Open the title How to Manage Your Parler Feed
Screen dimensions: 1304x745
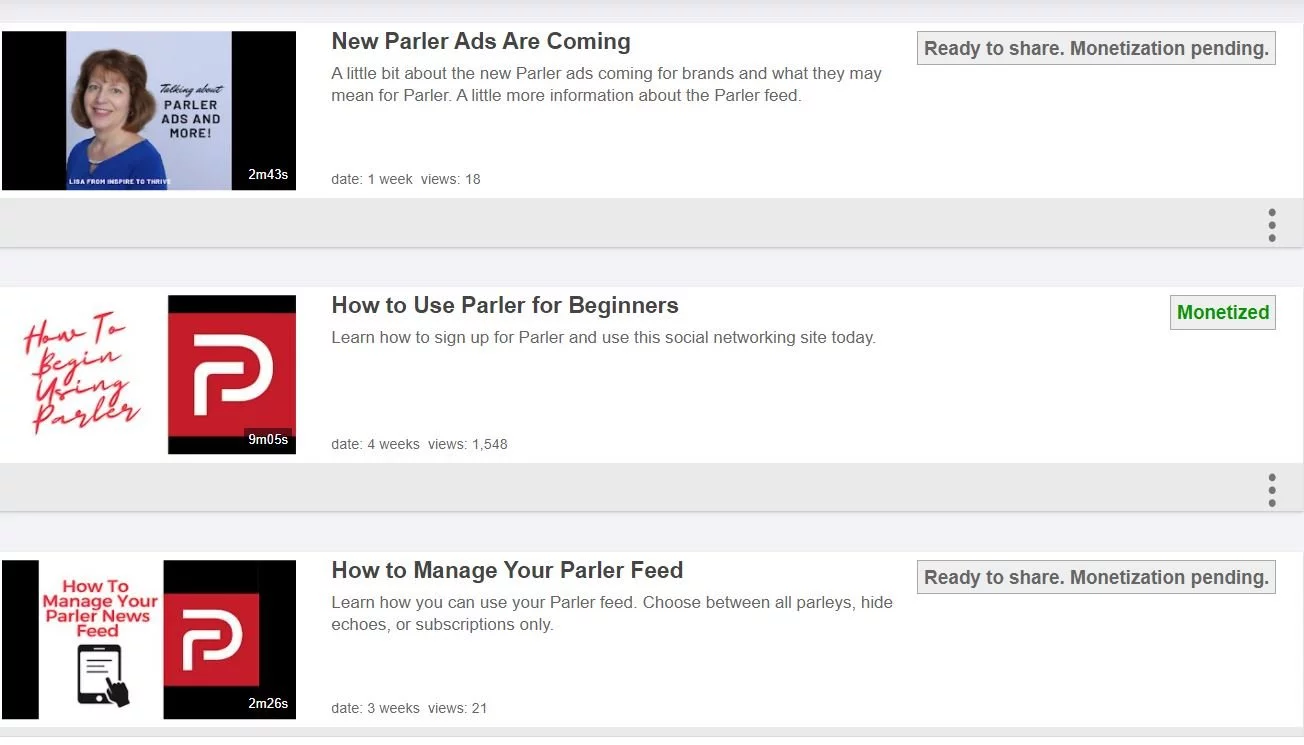coord(507,570)
